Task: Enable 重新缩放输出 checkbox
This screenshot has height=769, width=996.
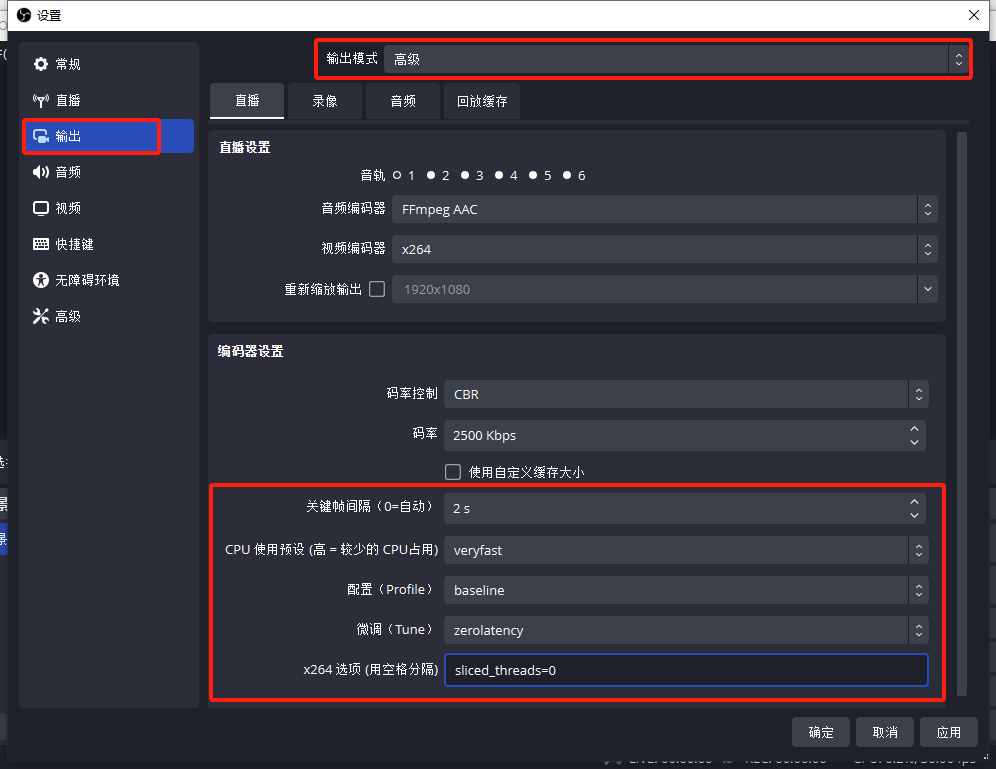Action: [377, 290]
